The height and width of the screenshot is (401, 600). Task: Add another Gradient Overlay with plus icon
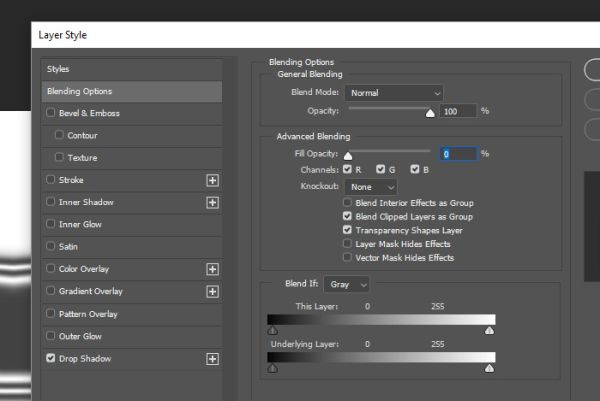click(212, 292)
